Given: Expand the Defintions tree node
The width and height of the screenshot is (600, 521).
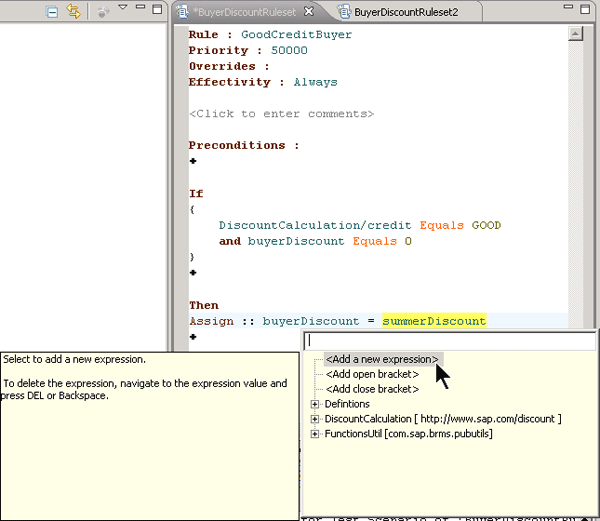Looking at the screenshot, I should 315,404.
